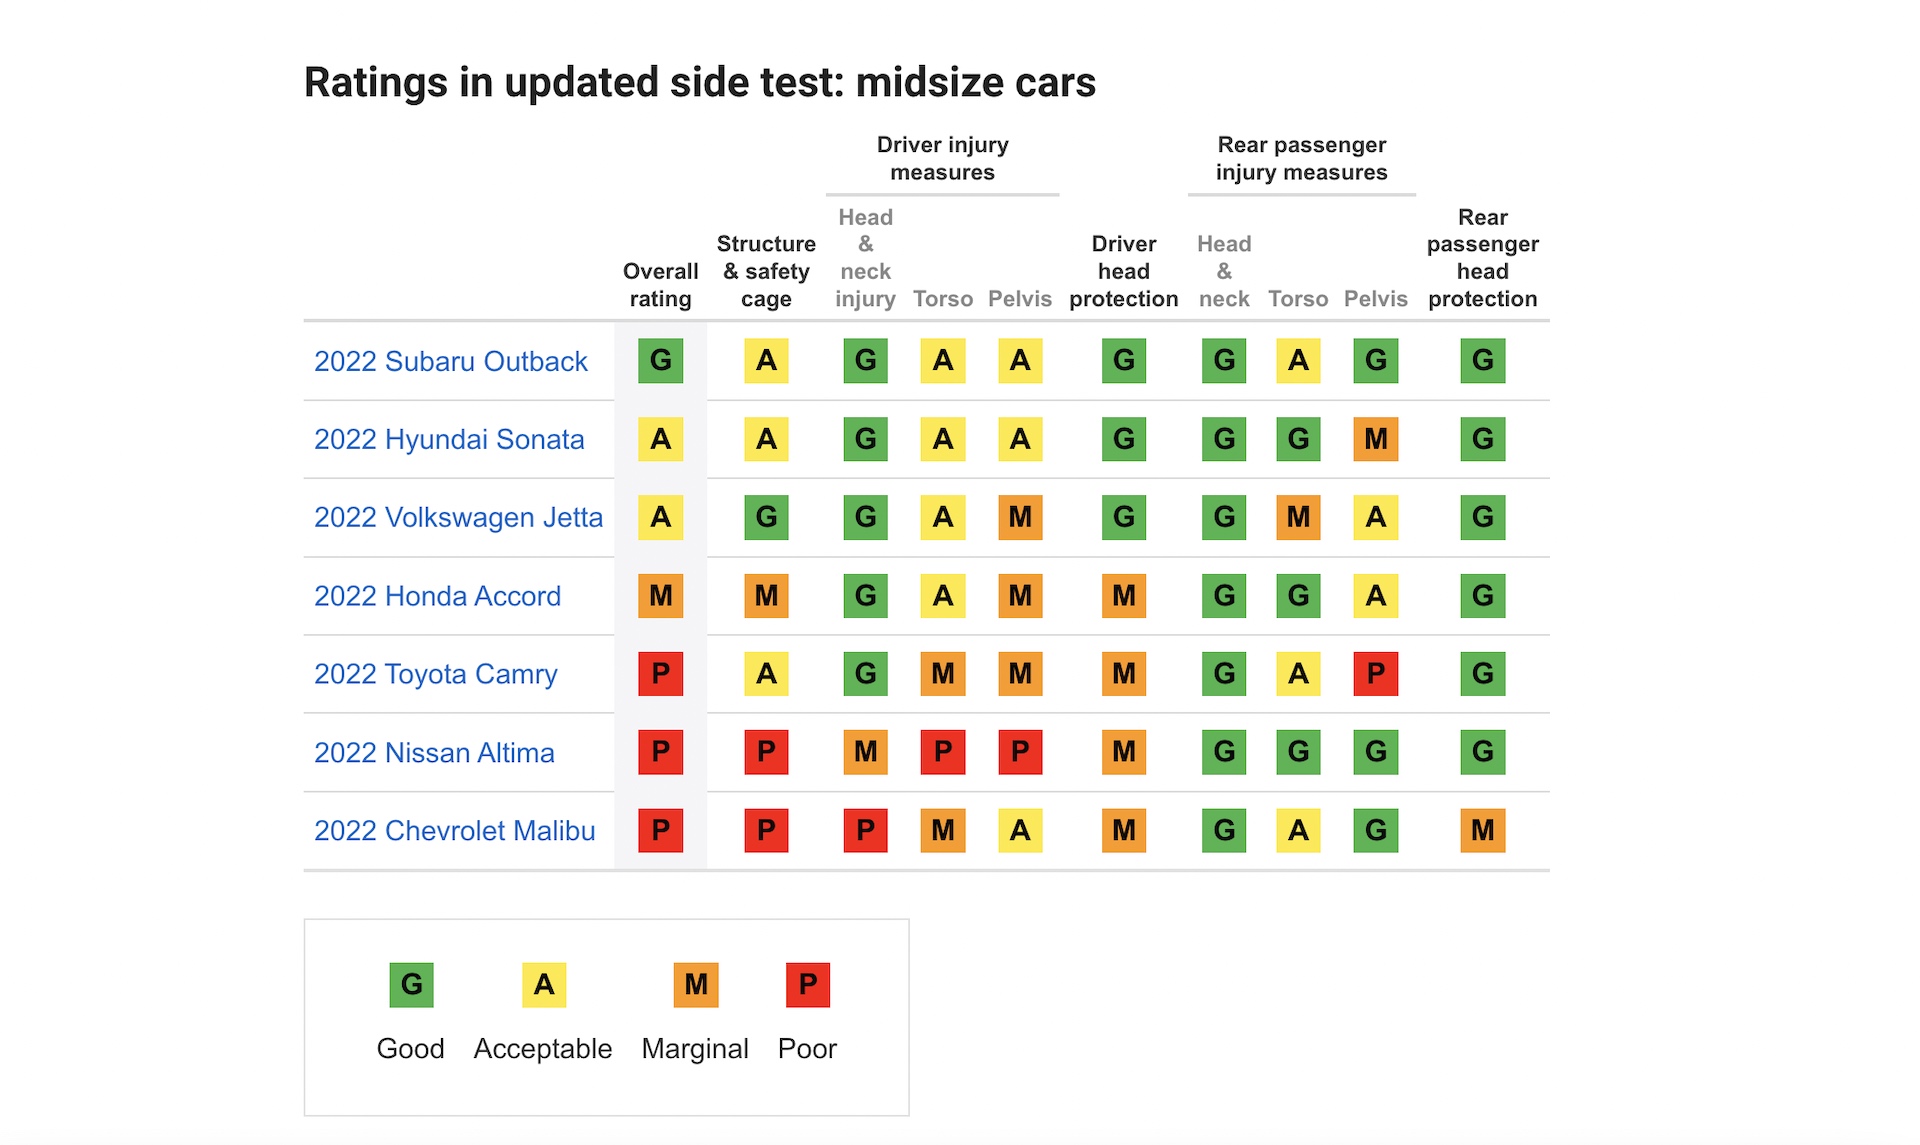Screen dimensions: 1920x1145
Task: Click the red Poor swatch in legend
Action: point(807,985)
